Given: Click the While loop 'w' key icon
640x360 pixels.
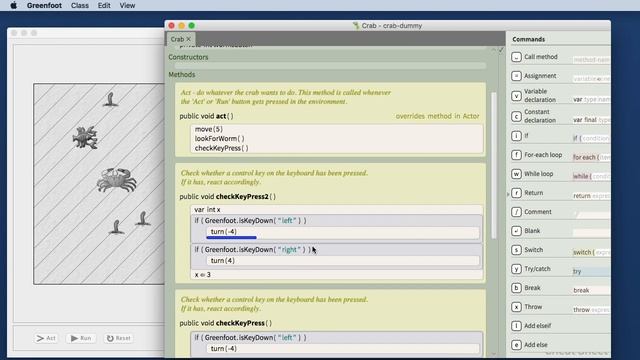Looking at the screenshot, I should [516, 174].
